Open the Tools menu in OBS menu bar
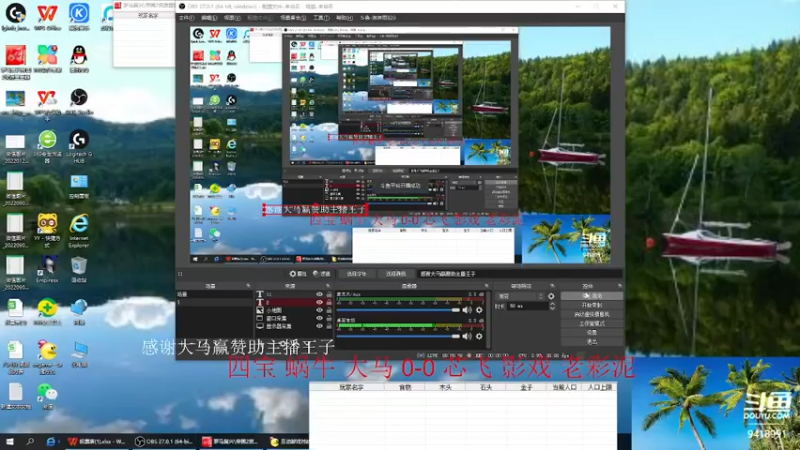 point(321,18)
